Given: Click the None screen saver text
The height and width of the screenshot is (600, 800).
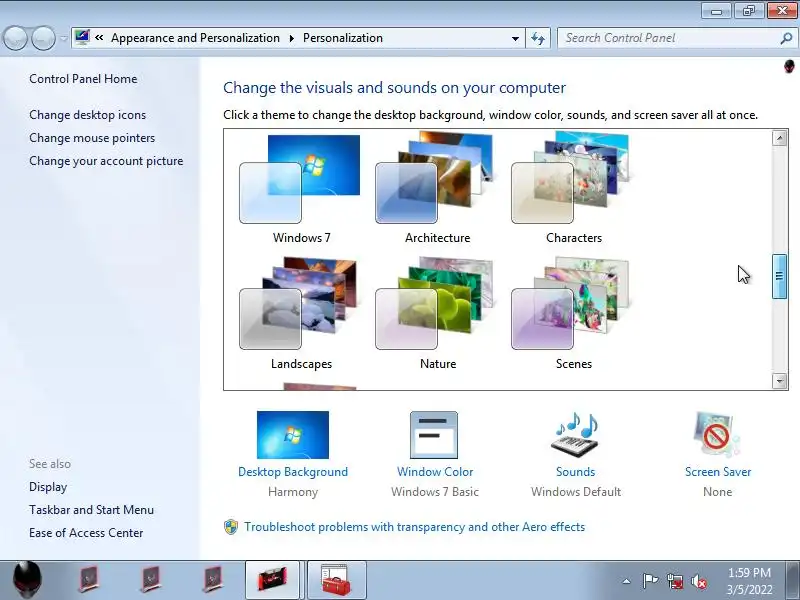Looking at the screenshot, I should pyautogui.click(x=717, y=492).
